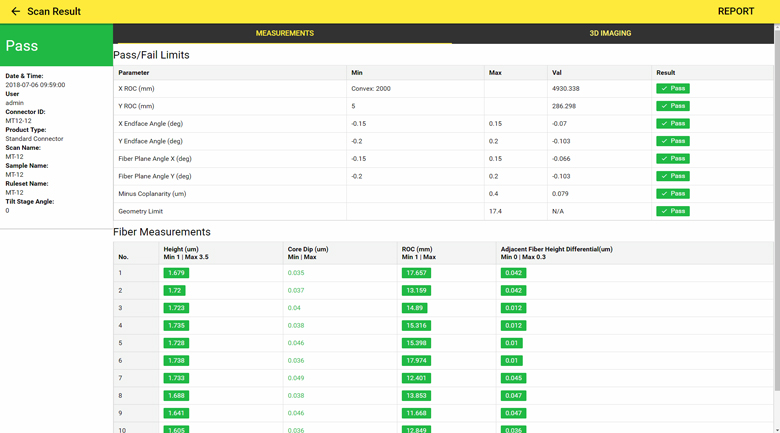The image size is (780, 433).
Task: Click Pass badge for X Endface Angle
Action: pos(672,124)
